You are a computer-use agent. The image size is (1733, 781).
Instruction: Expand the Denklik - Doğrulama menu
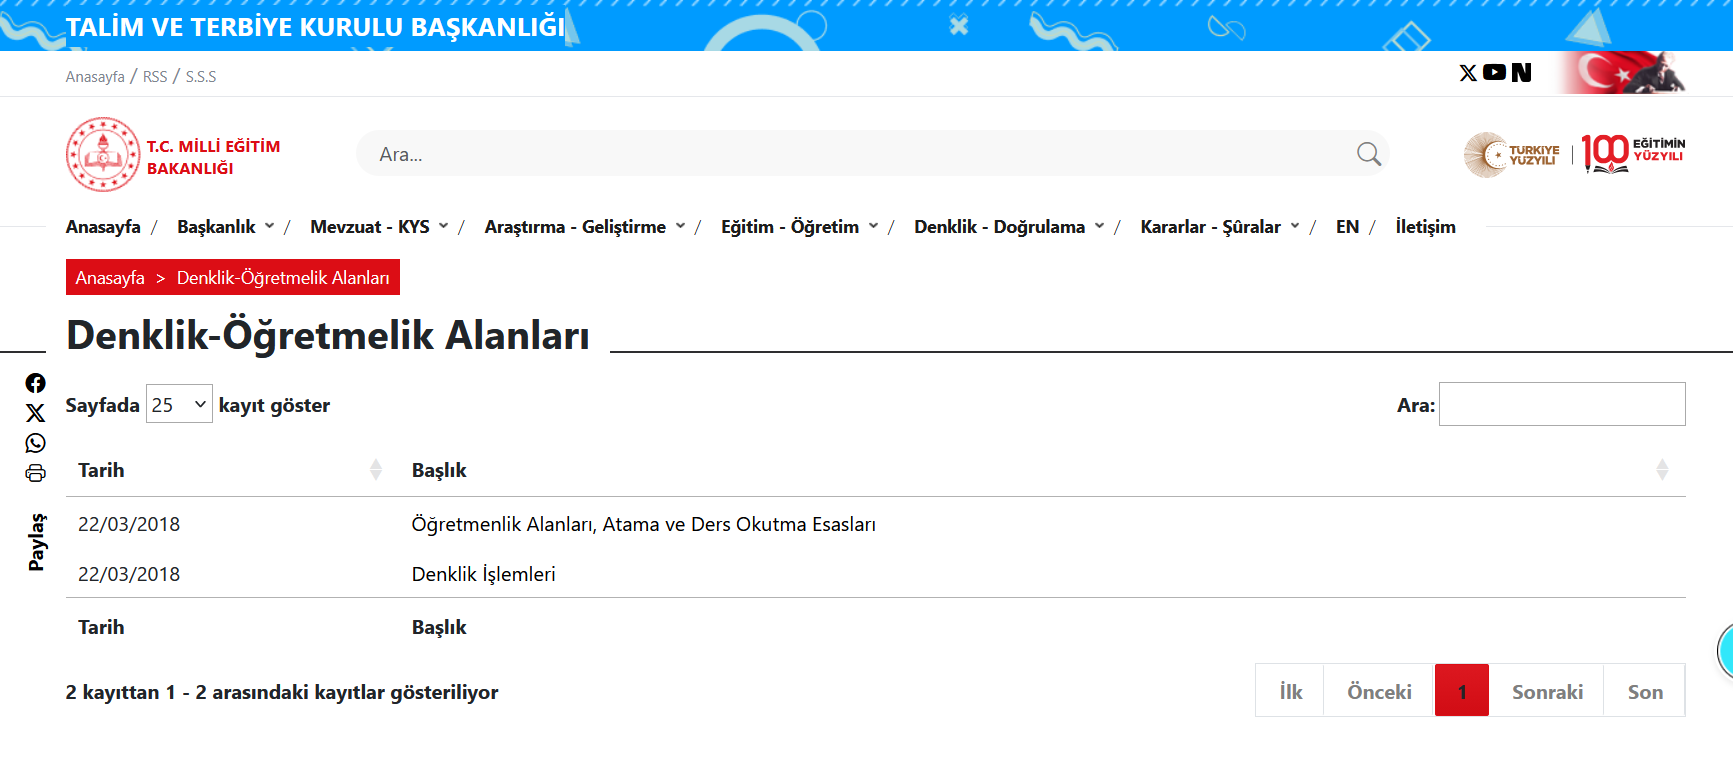pyautogui.click(x=1008, y=227)
